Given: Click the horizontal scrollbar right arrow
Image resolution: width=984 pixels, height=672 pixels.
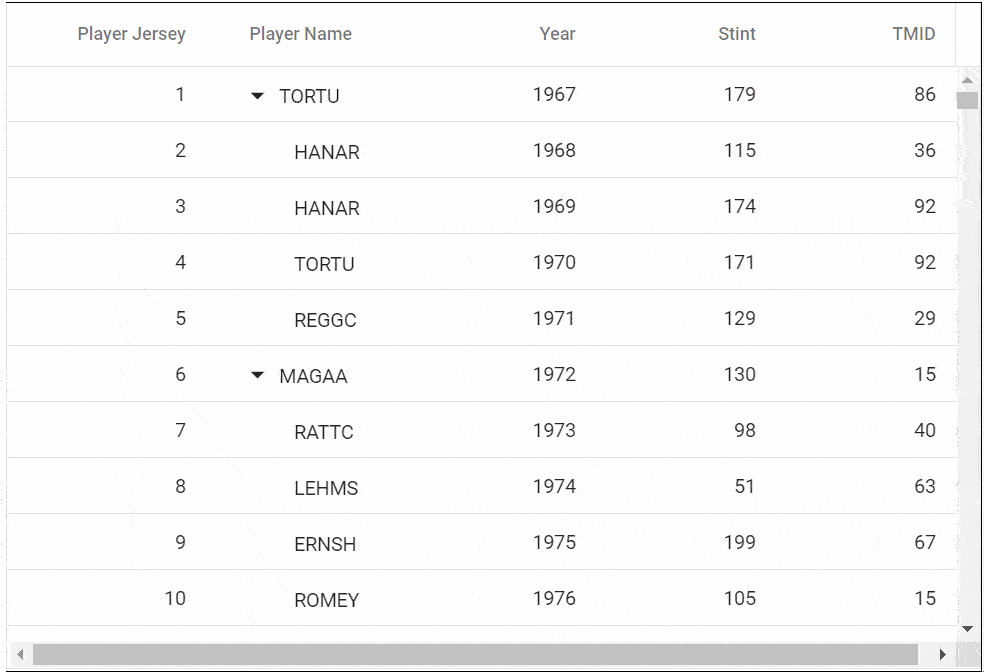Looking at the screenshot, I should tap(942, 654).
